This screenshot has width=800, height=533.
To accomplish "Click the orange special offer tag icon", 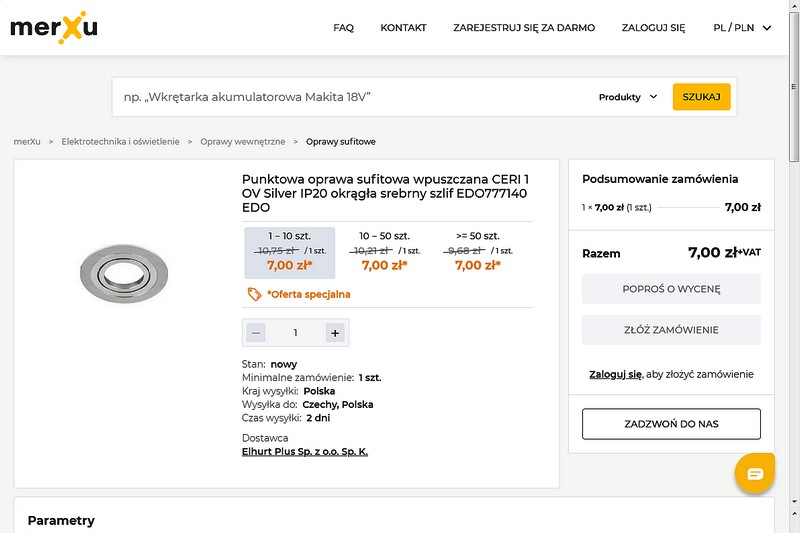I will point(254,294).
